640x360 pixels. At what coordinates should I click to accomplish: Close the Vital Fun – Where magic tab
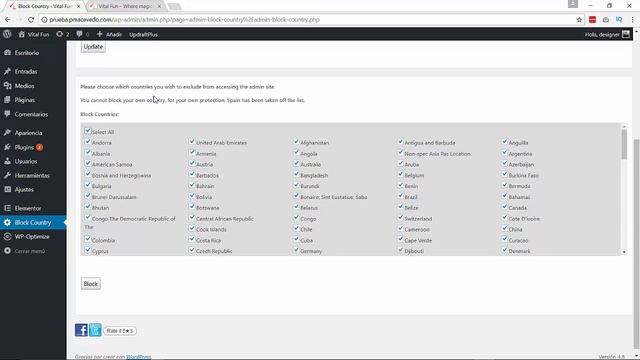point(159,6)
